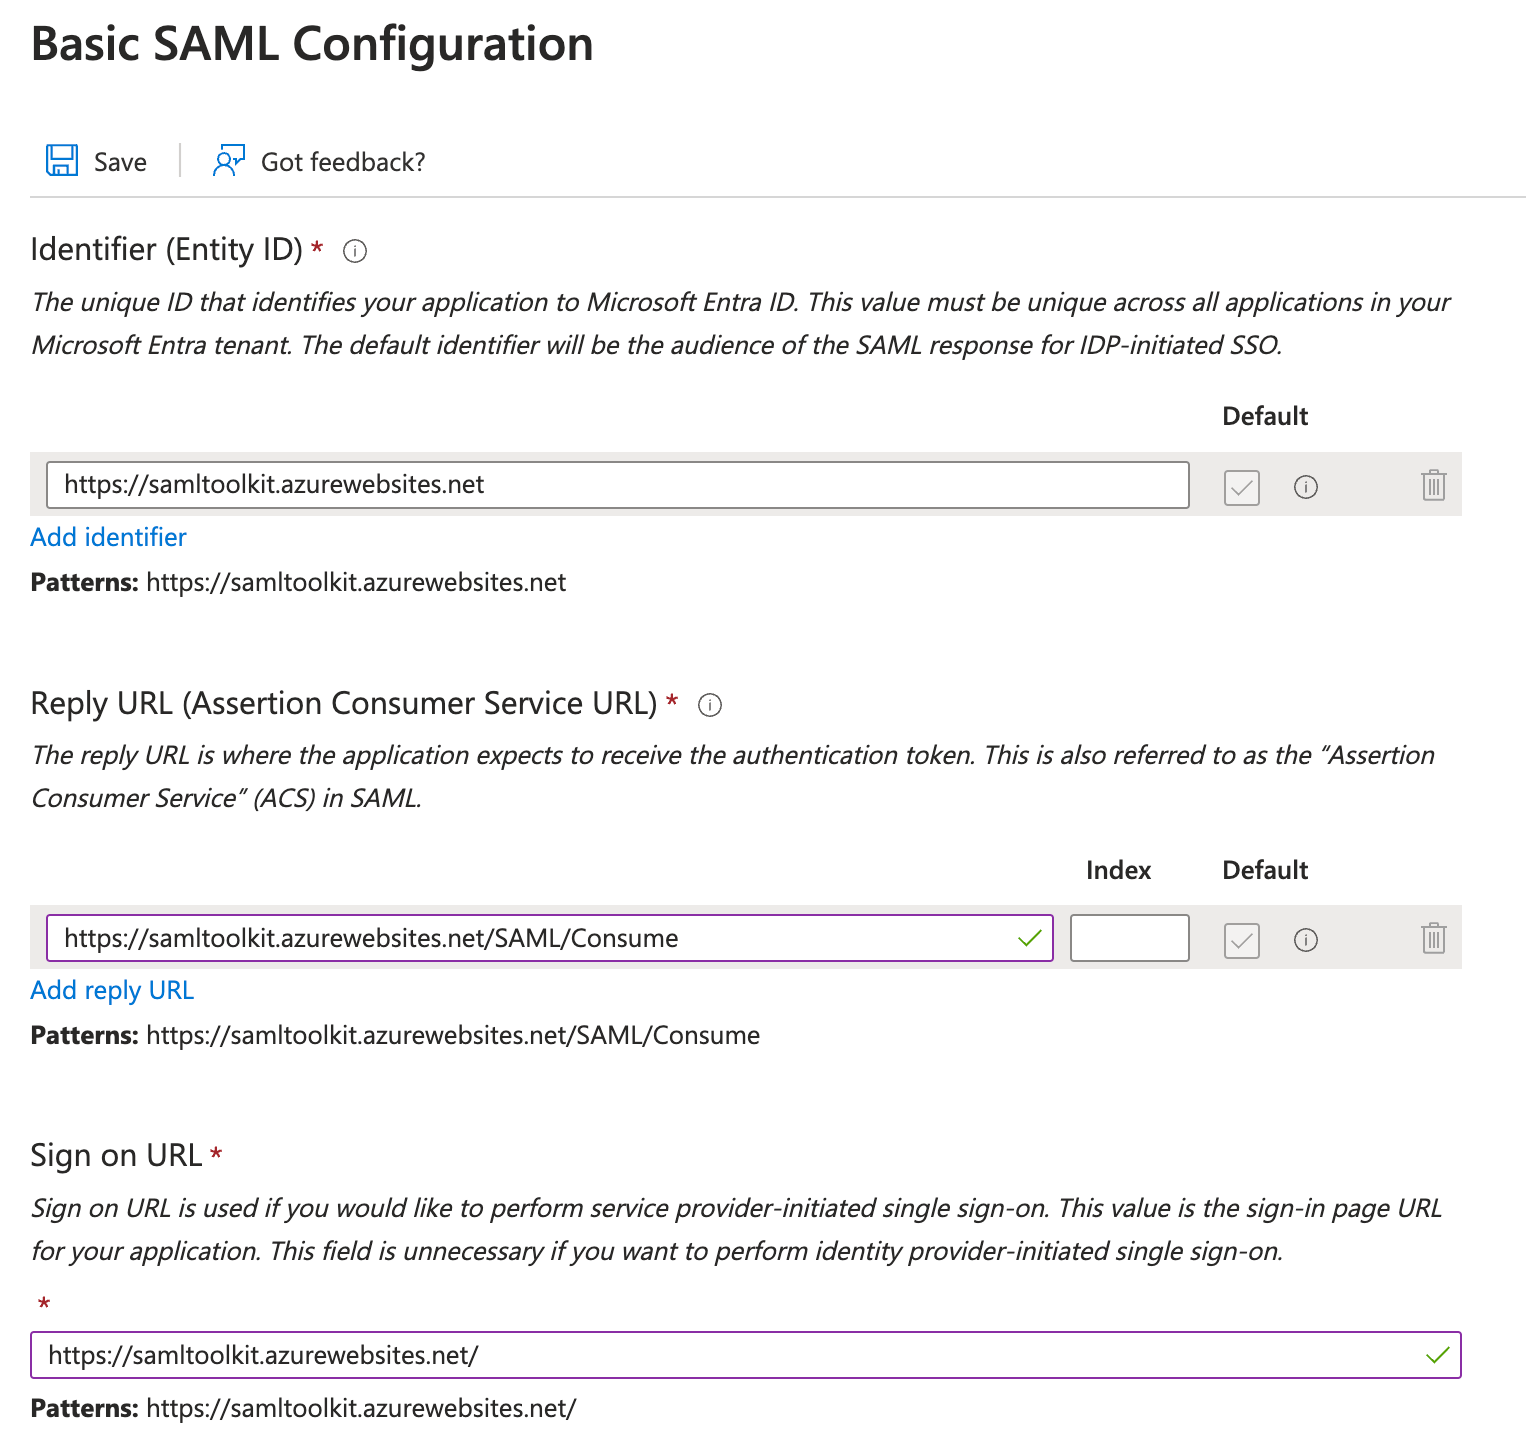This screenshot has height=1448, width=1526.
Task: Toggle the Default checkbox for the identifier
Action: (1241, 488)
